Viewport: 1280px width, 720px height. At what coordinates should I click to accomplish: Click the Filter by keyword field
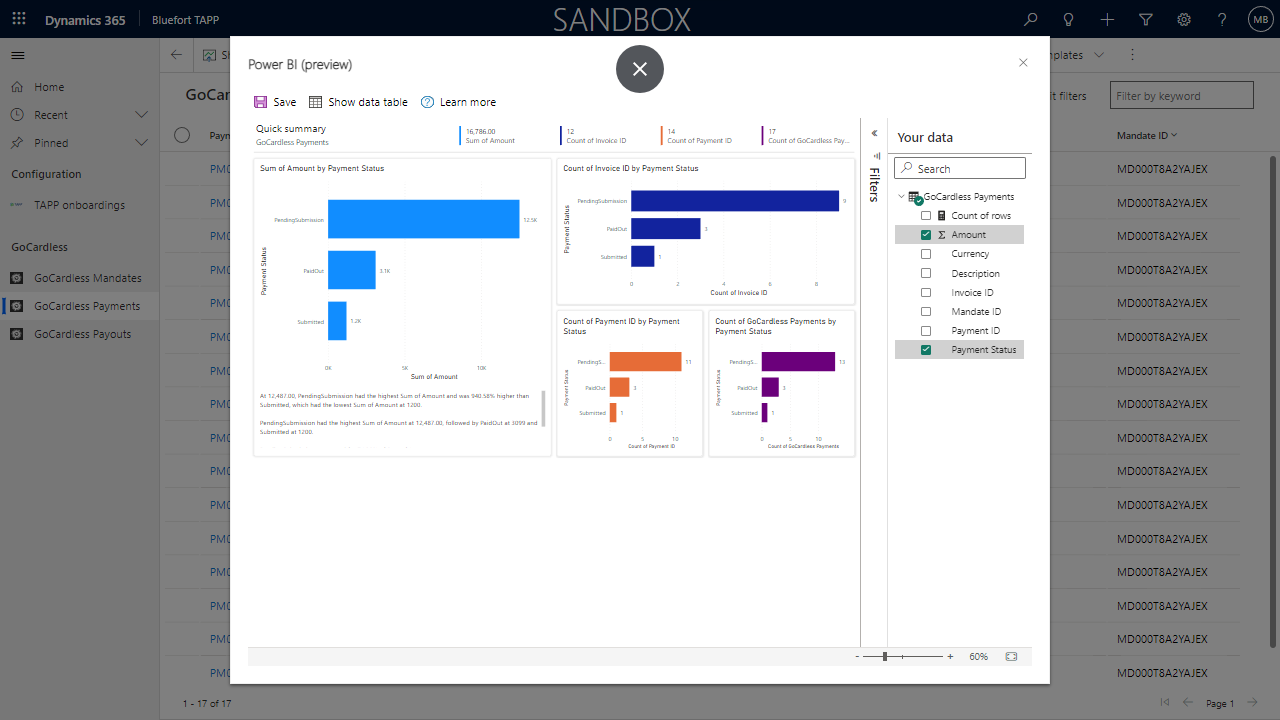1182,95
